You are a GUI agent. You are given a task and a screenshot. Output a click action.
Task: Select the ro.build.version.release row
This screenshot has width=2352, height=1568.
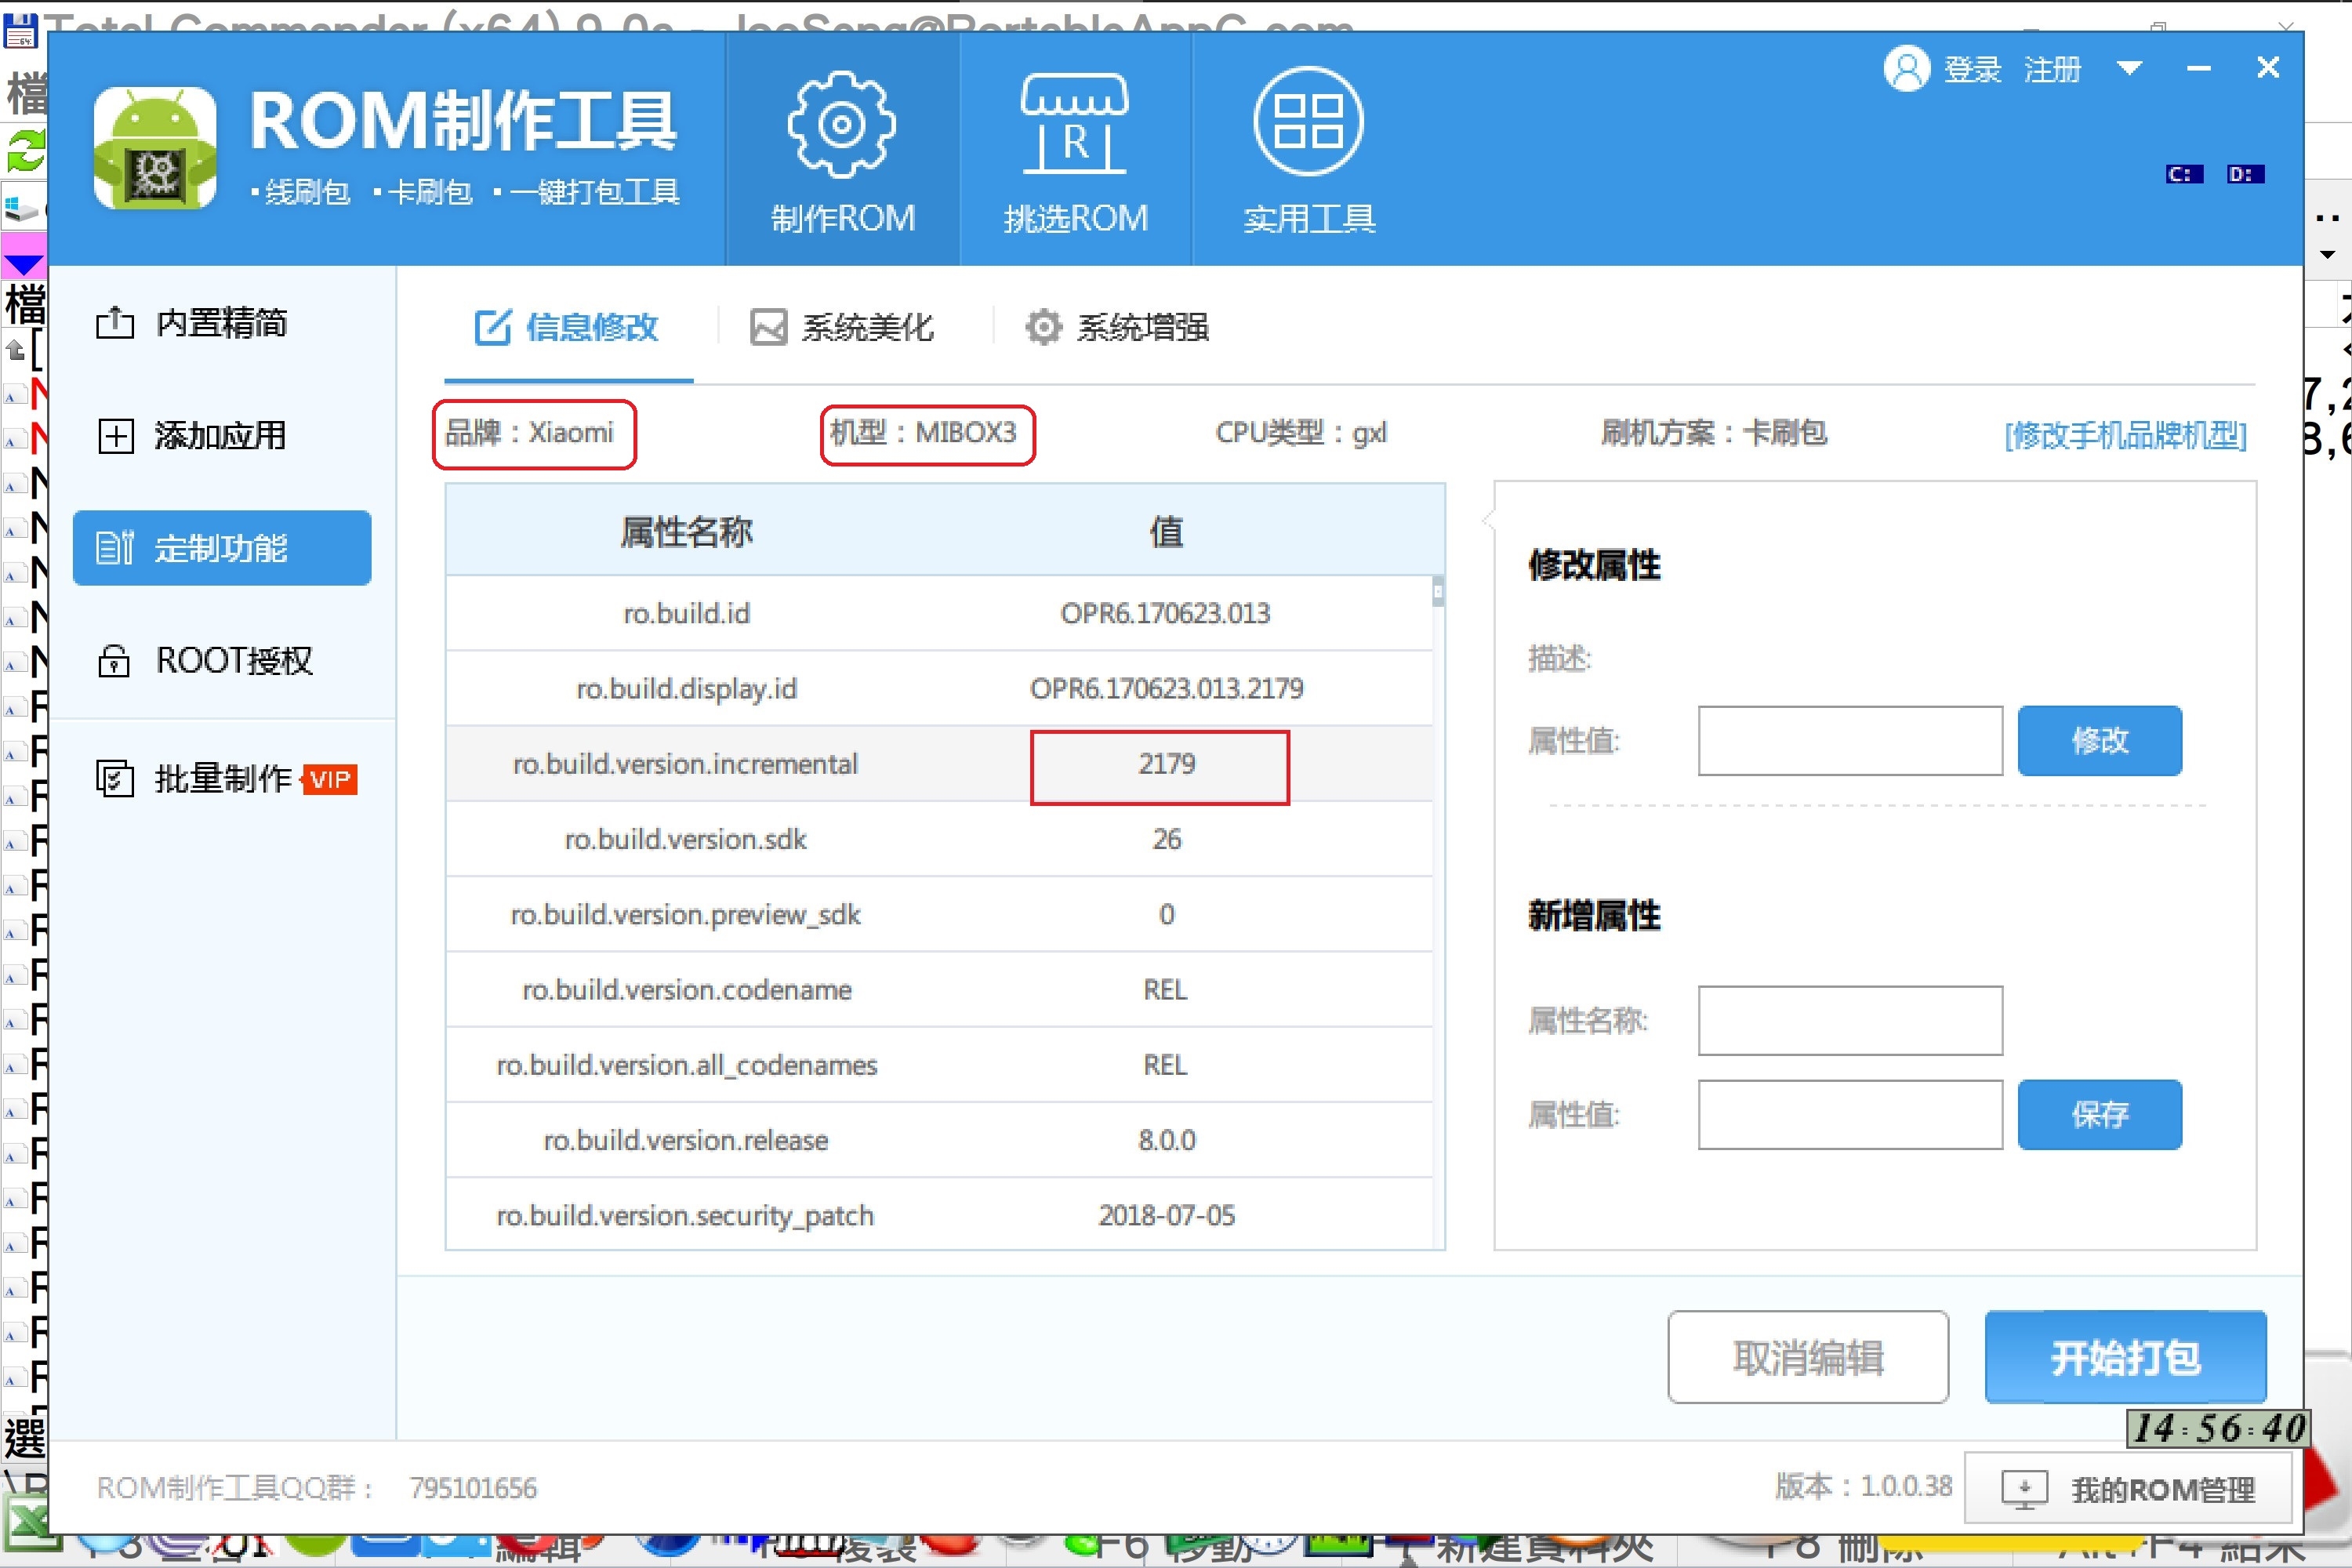[939, 1140]
